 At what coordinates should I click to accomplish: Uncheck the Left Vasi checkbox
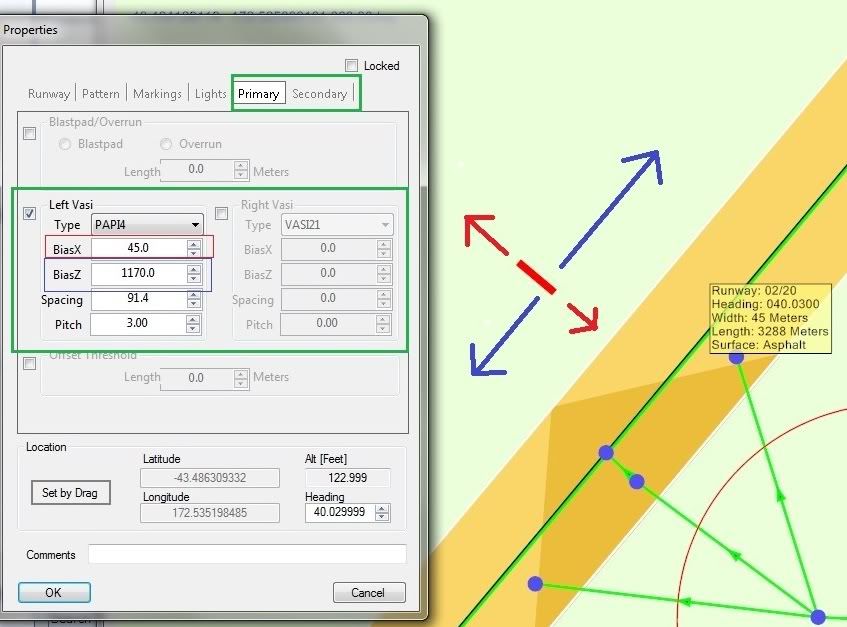point(30,213)
